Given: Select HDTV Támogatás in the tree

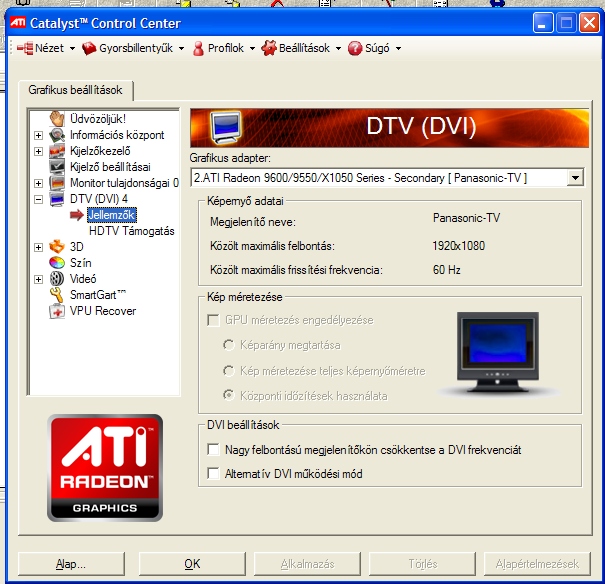Looking at the screenshot, I should (132, 231).
